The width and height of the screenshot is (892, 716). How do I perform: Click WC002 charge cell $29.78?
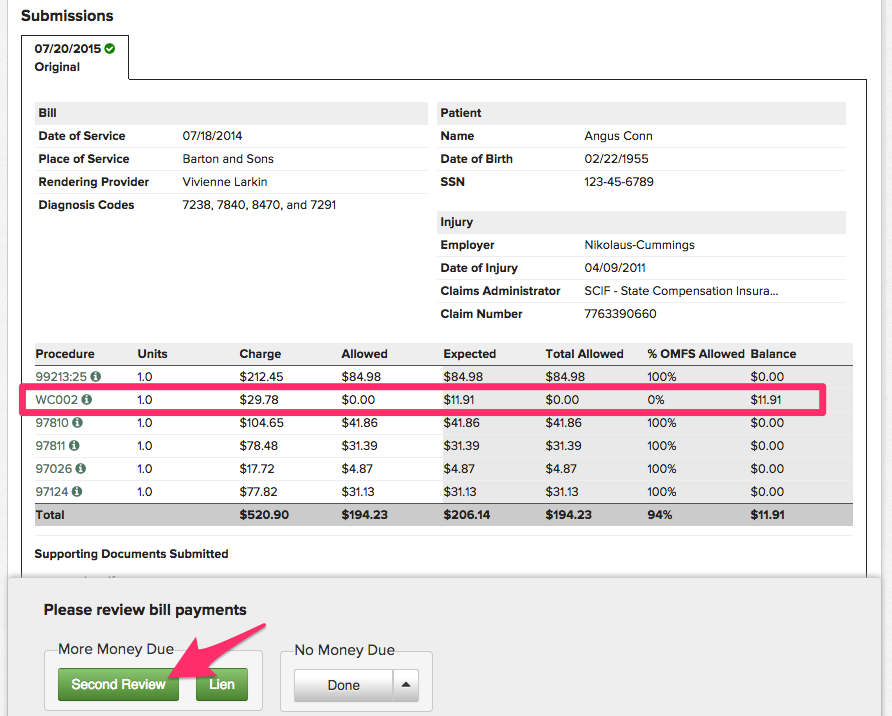tap(259, 400)
